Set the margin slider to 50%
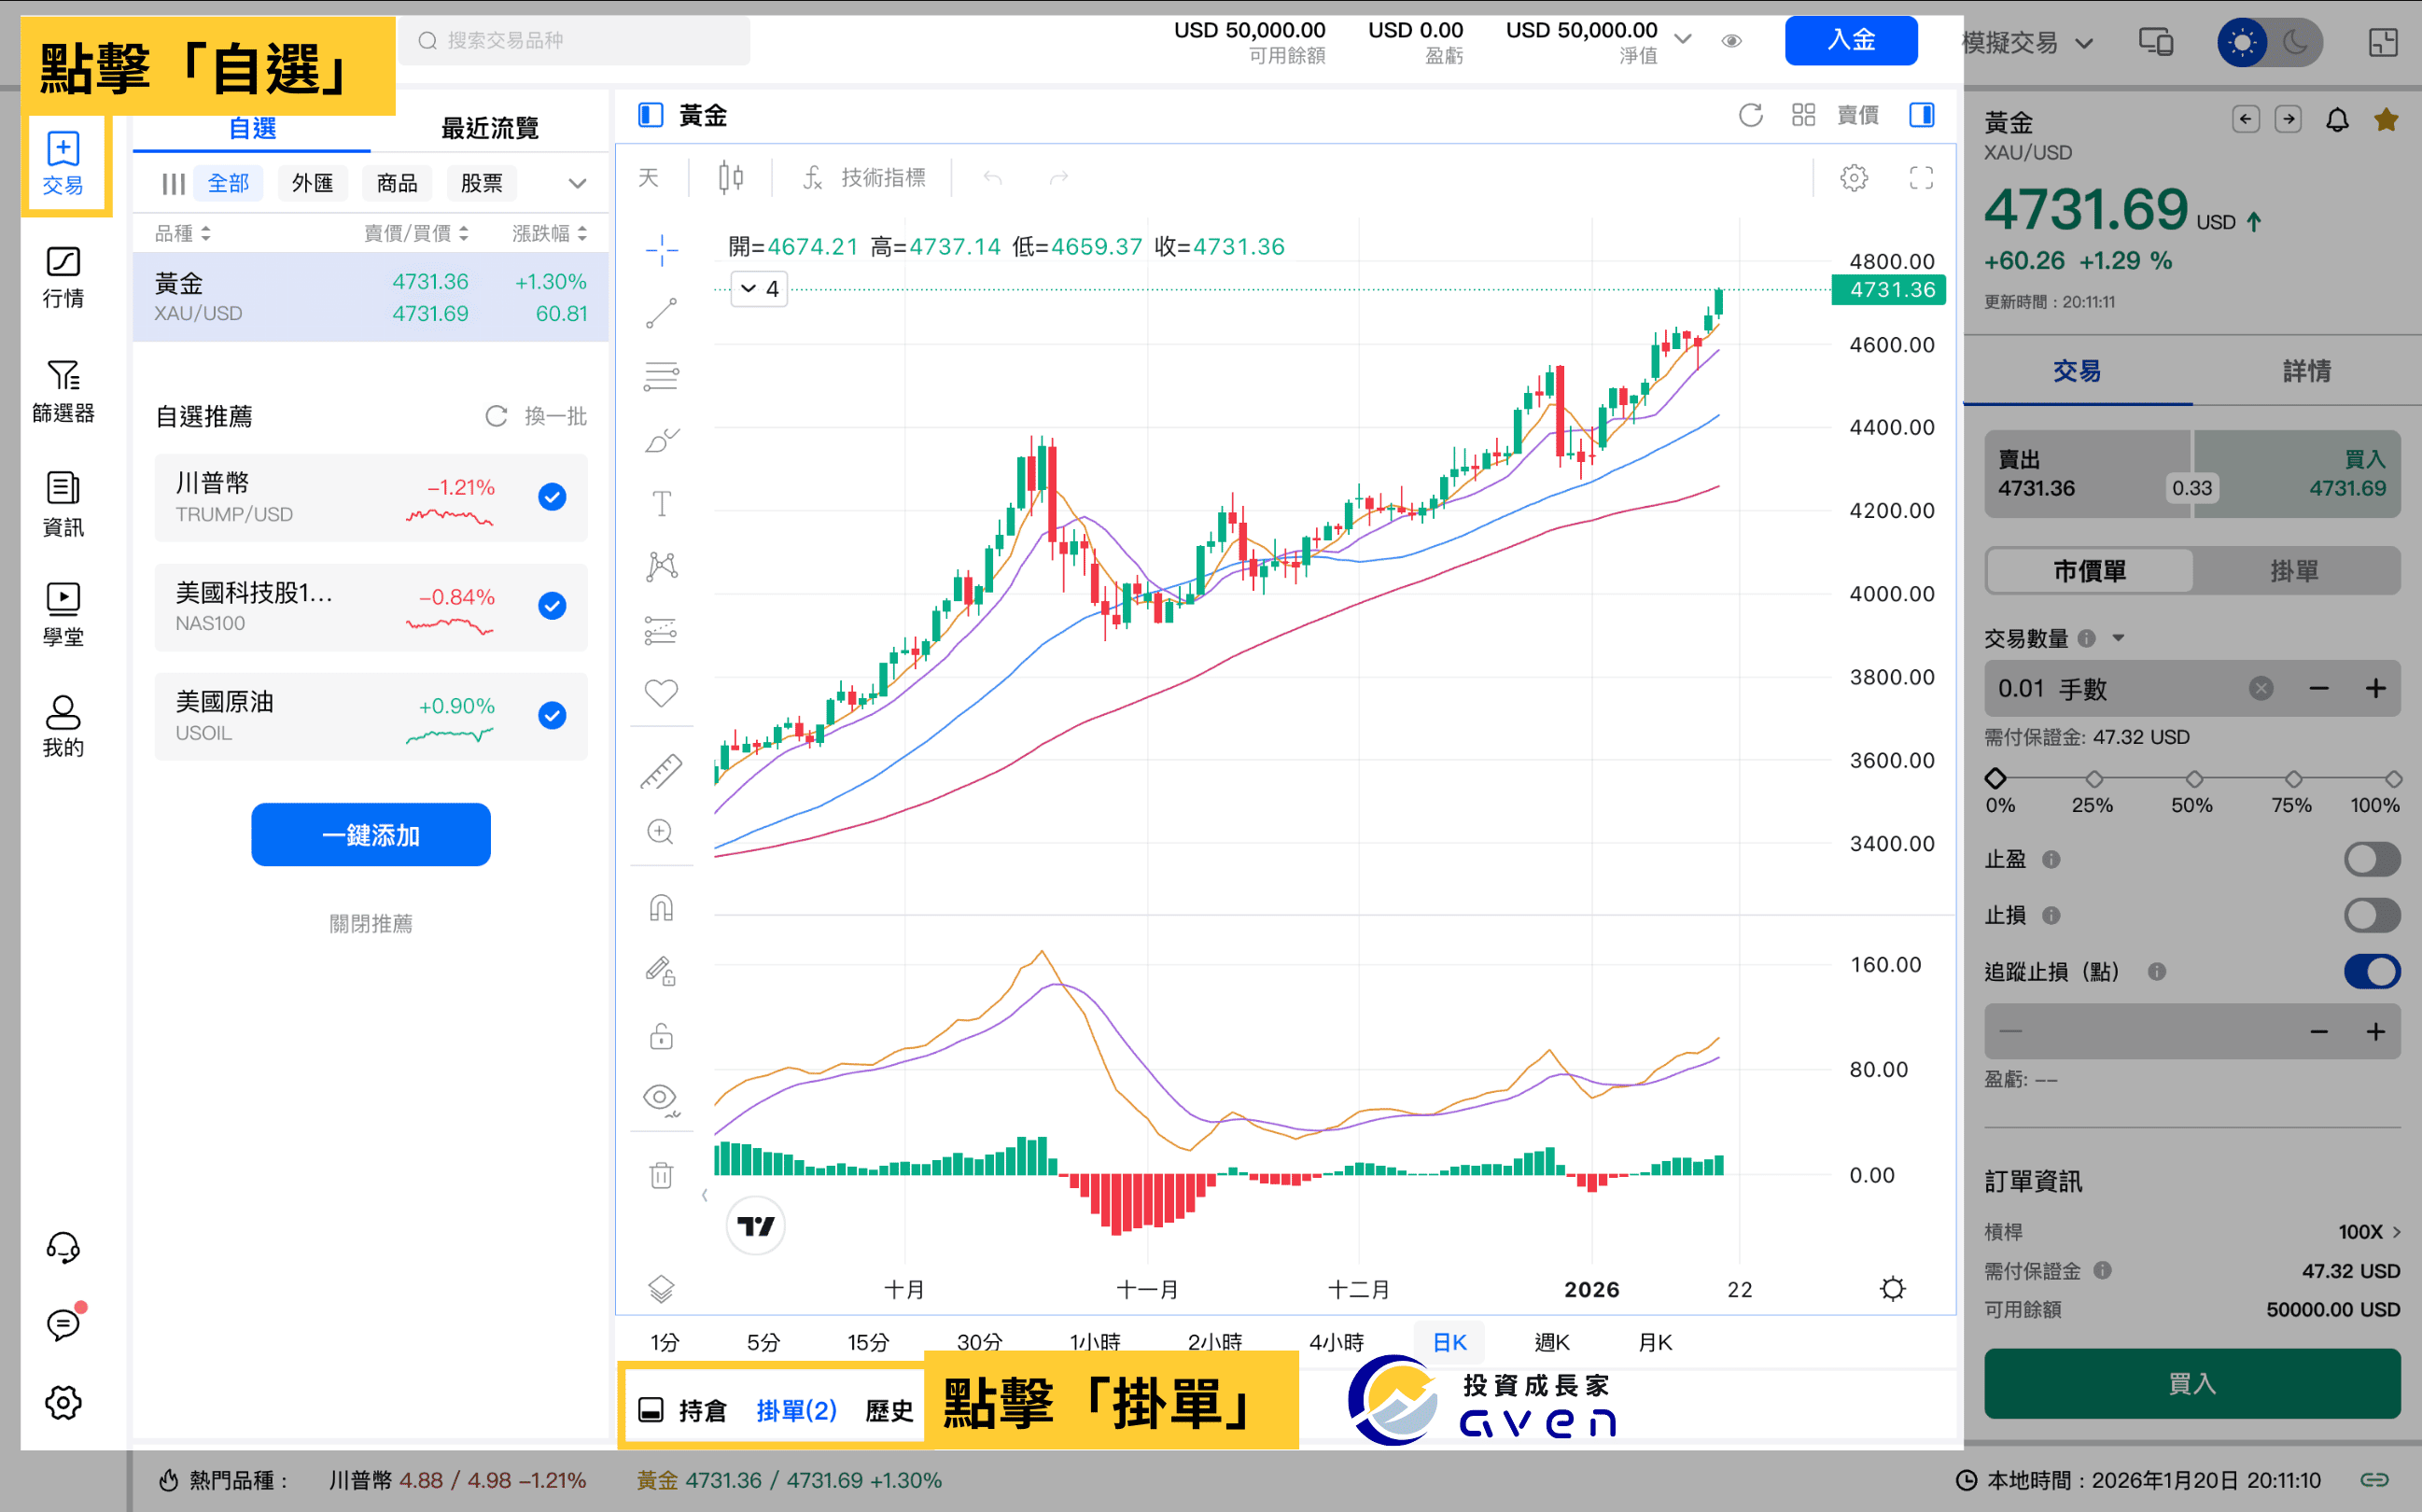The image size is (2422, 1512). pos(2192,779)
